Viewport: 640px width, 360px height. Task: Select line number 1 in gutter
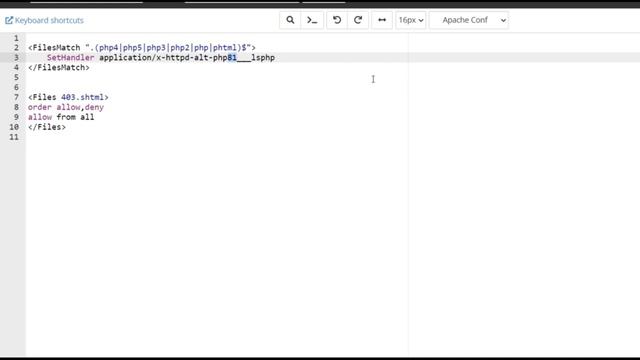pos(16,38)
